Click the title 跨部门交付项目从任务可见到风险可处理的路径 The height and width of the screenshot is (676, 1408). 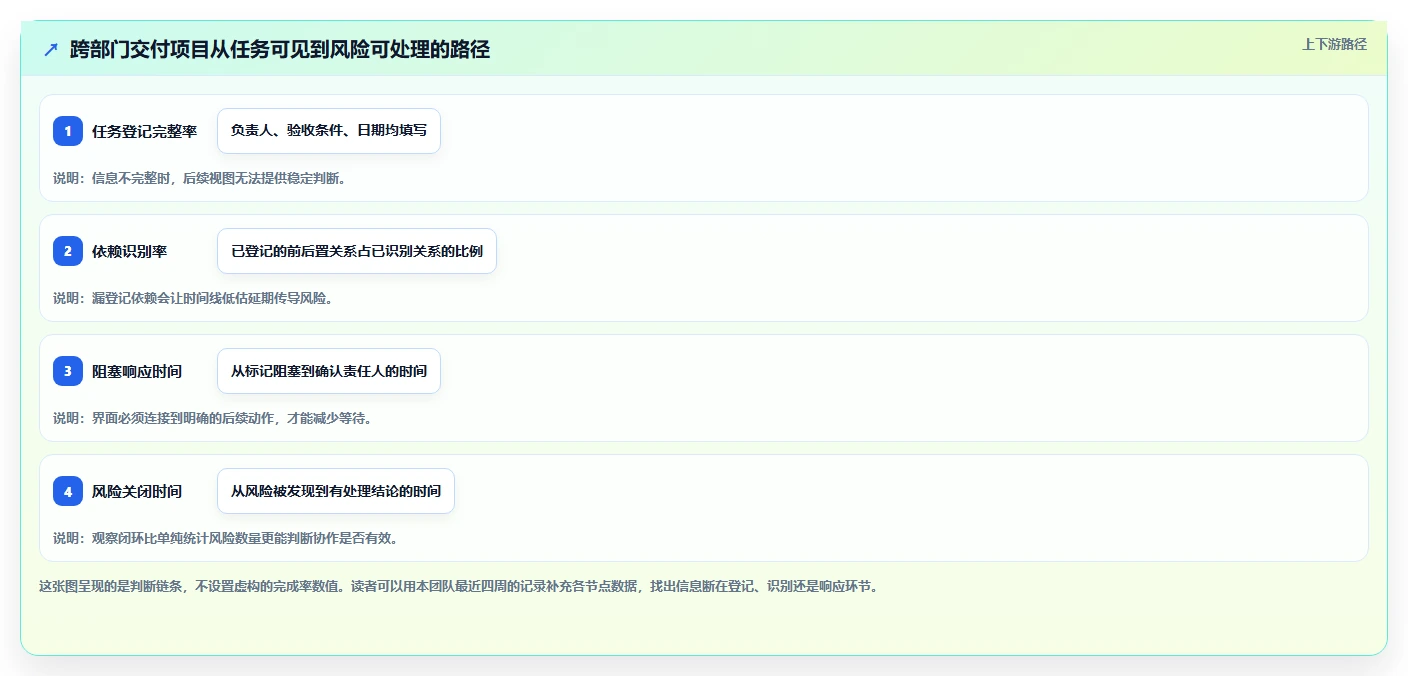coord(280,49)
